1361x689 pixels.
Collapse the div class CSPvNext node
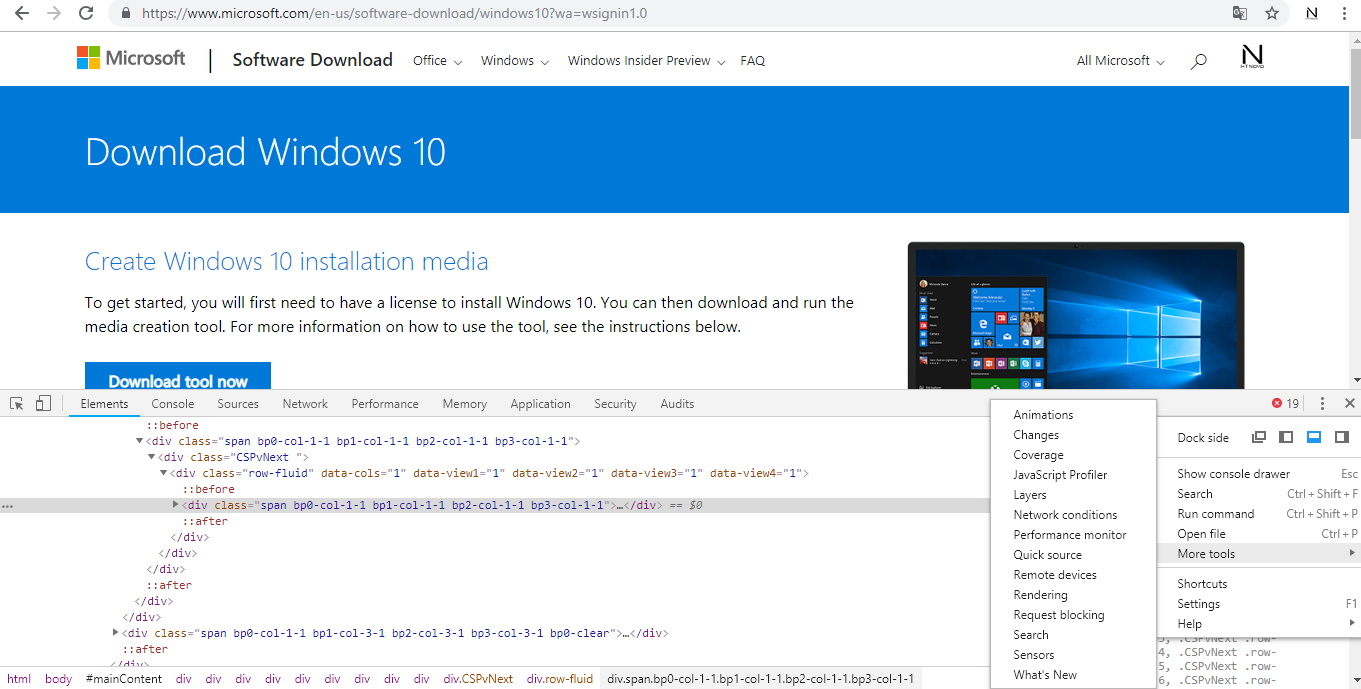tap(152, 457)
